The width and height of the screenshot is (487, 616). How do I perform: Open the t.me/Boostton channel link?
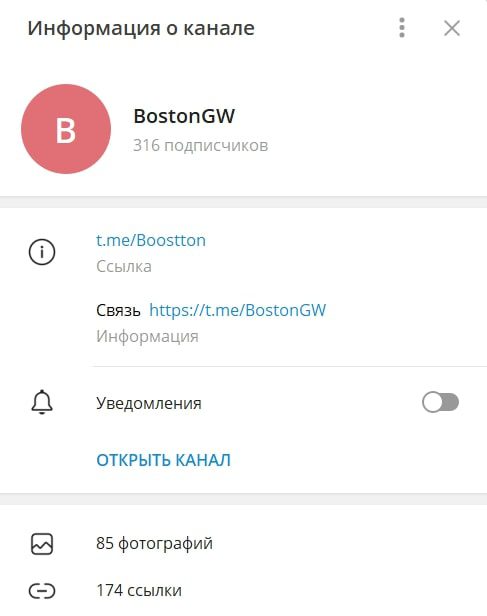151,240
